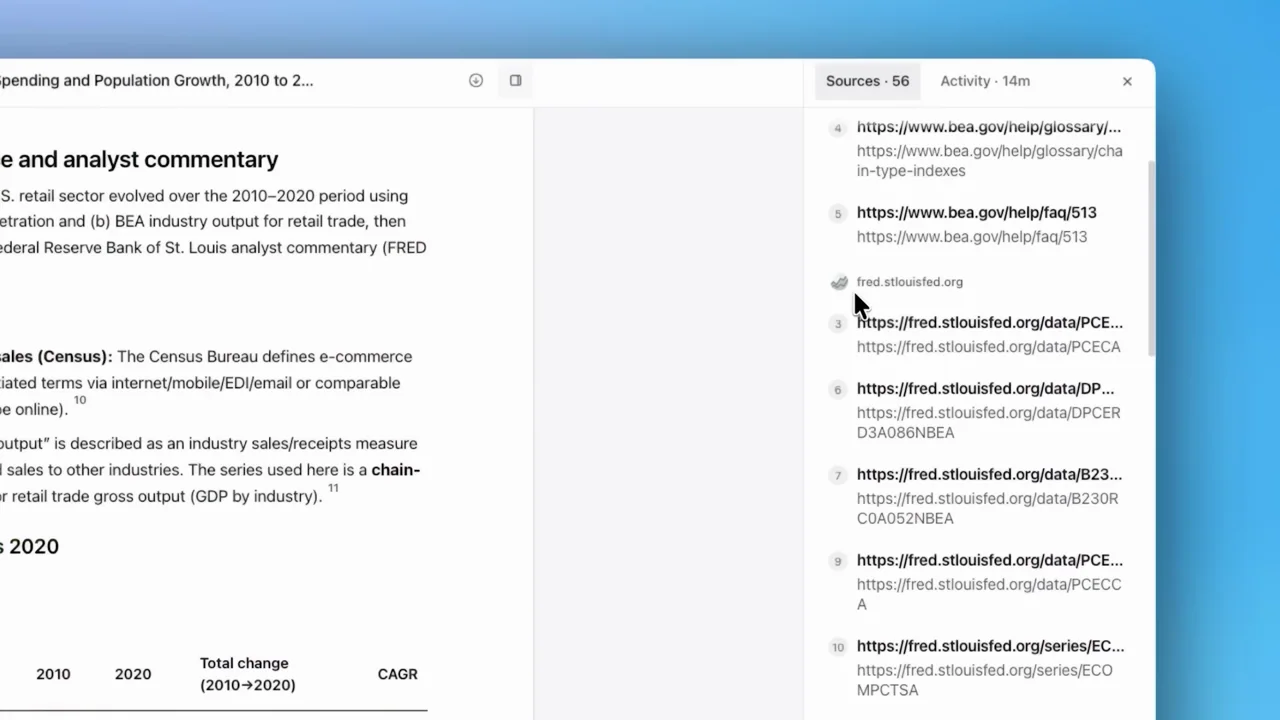Click the source number 3 badge

(x=838, y=323)
